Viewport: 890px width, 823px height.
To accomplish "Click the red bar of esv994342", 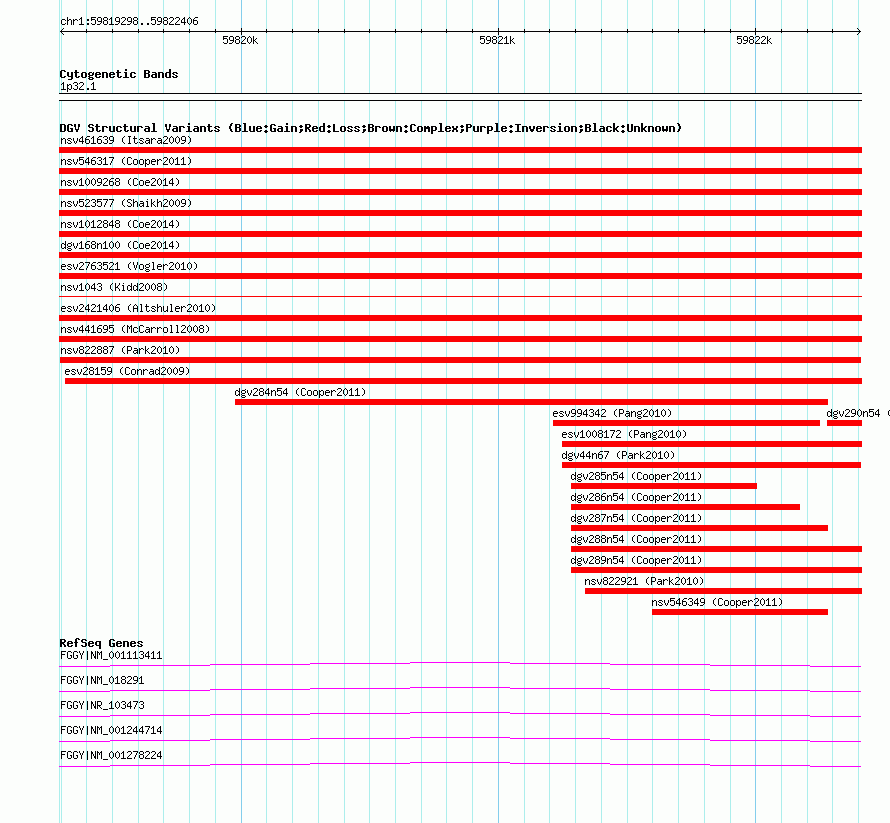I will [686, 423].
